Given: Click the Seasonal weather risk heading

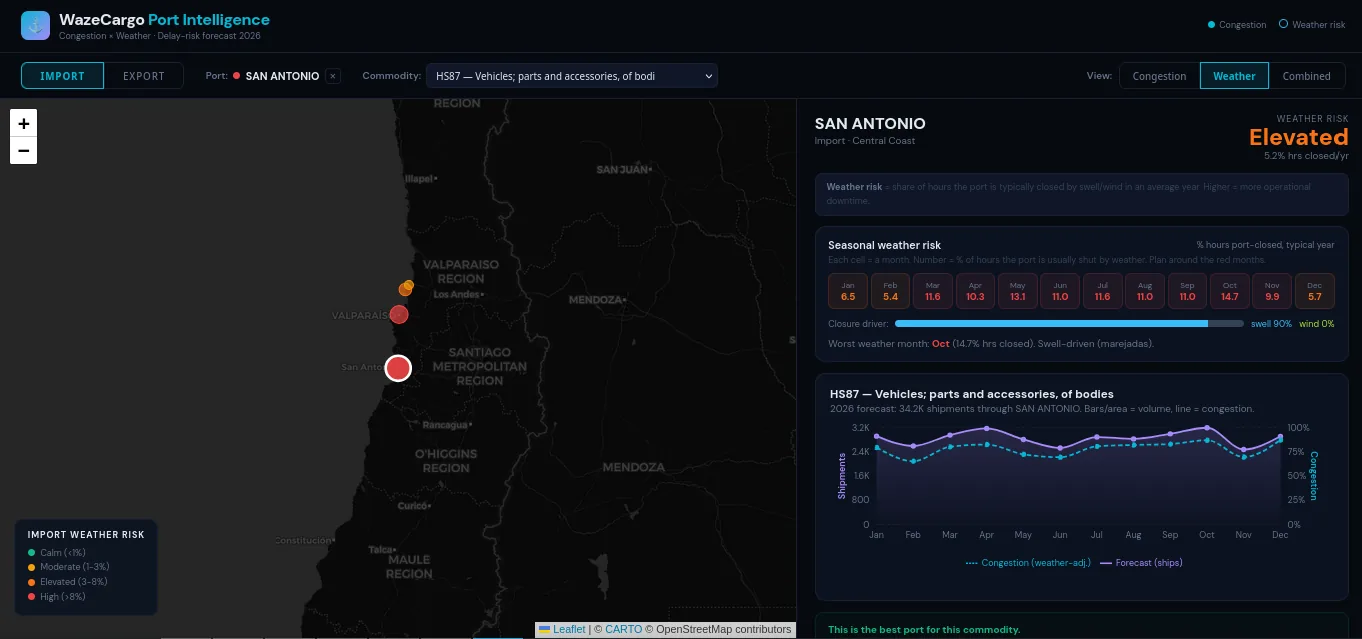Looking at the screenshot, I should 884,245.
